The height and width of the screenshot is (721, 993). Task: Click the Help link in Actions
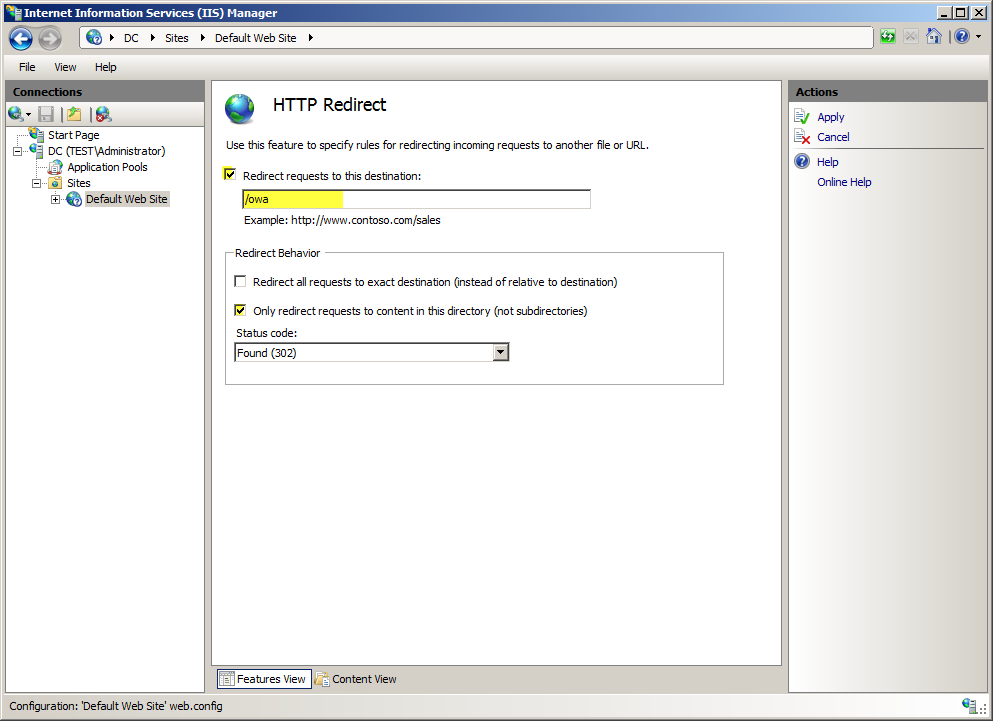[828, 162]
